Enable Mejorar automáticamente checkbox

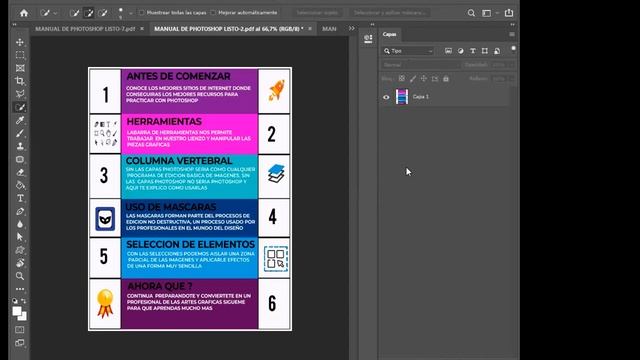(213, 13)
